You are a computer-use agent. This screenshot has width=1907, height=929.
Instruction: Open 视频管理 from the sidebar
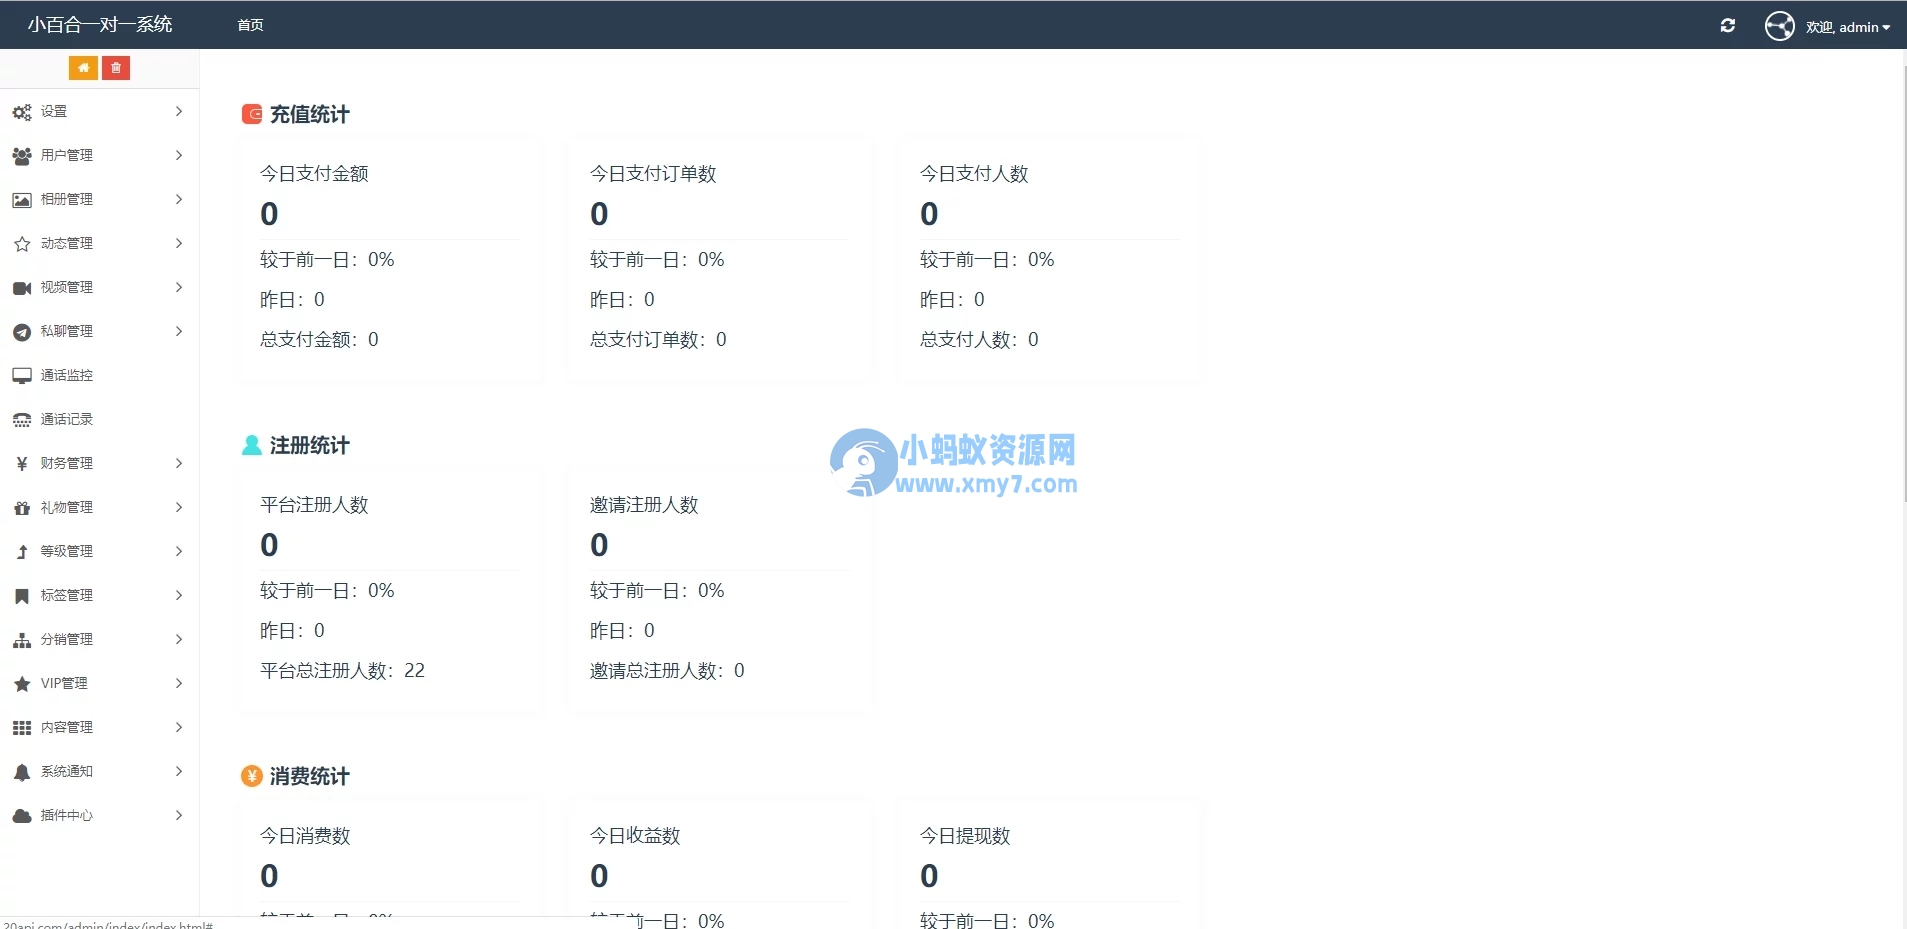[66, 287]
